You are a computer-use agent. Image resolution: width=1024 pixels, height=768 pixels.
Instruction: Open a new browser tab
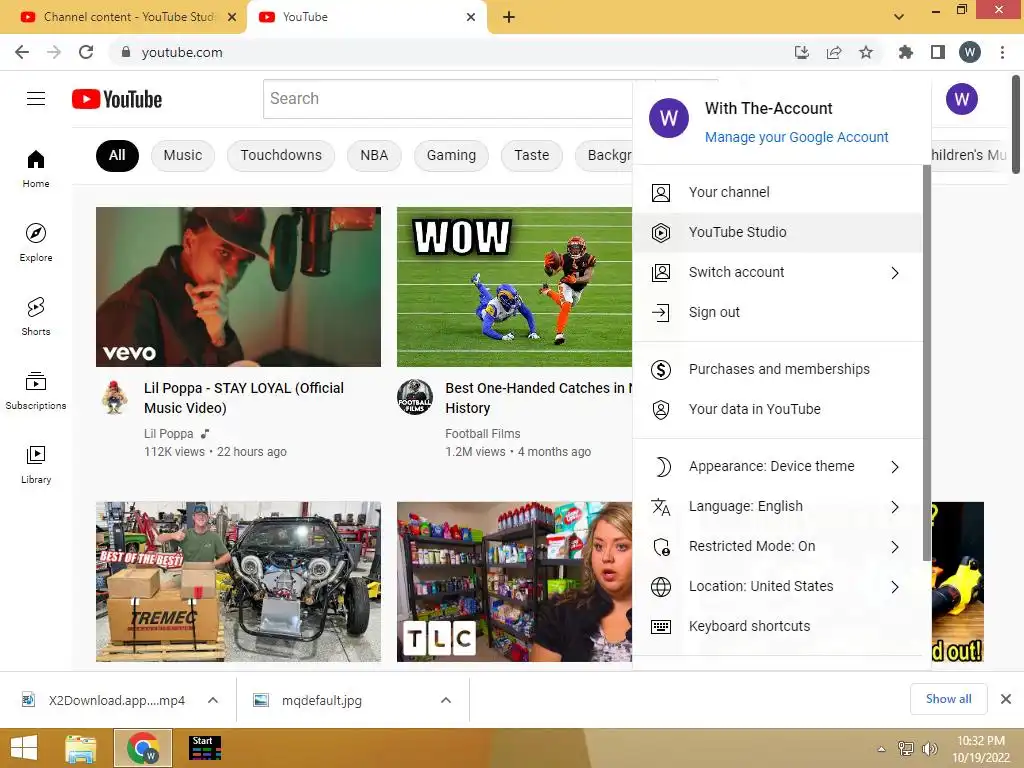(509, 17)
